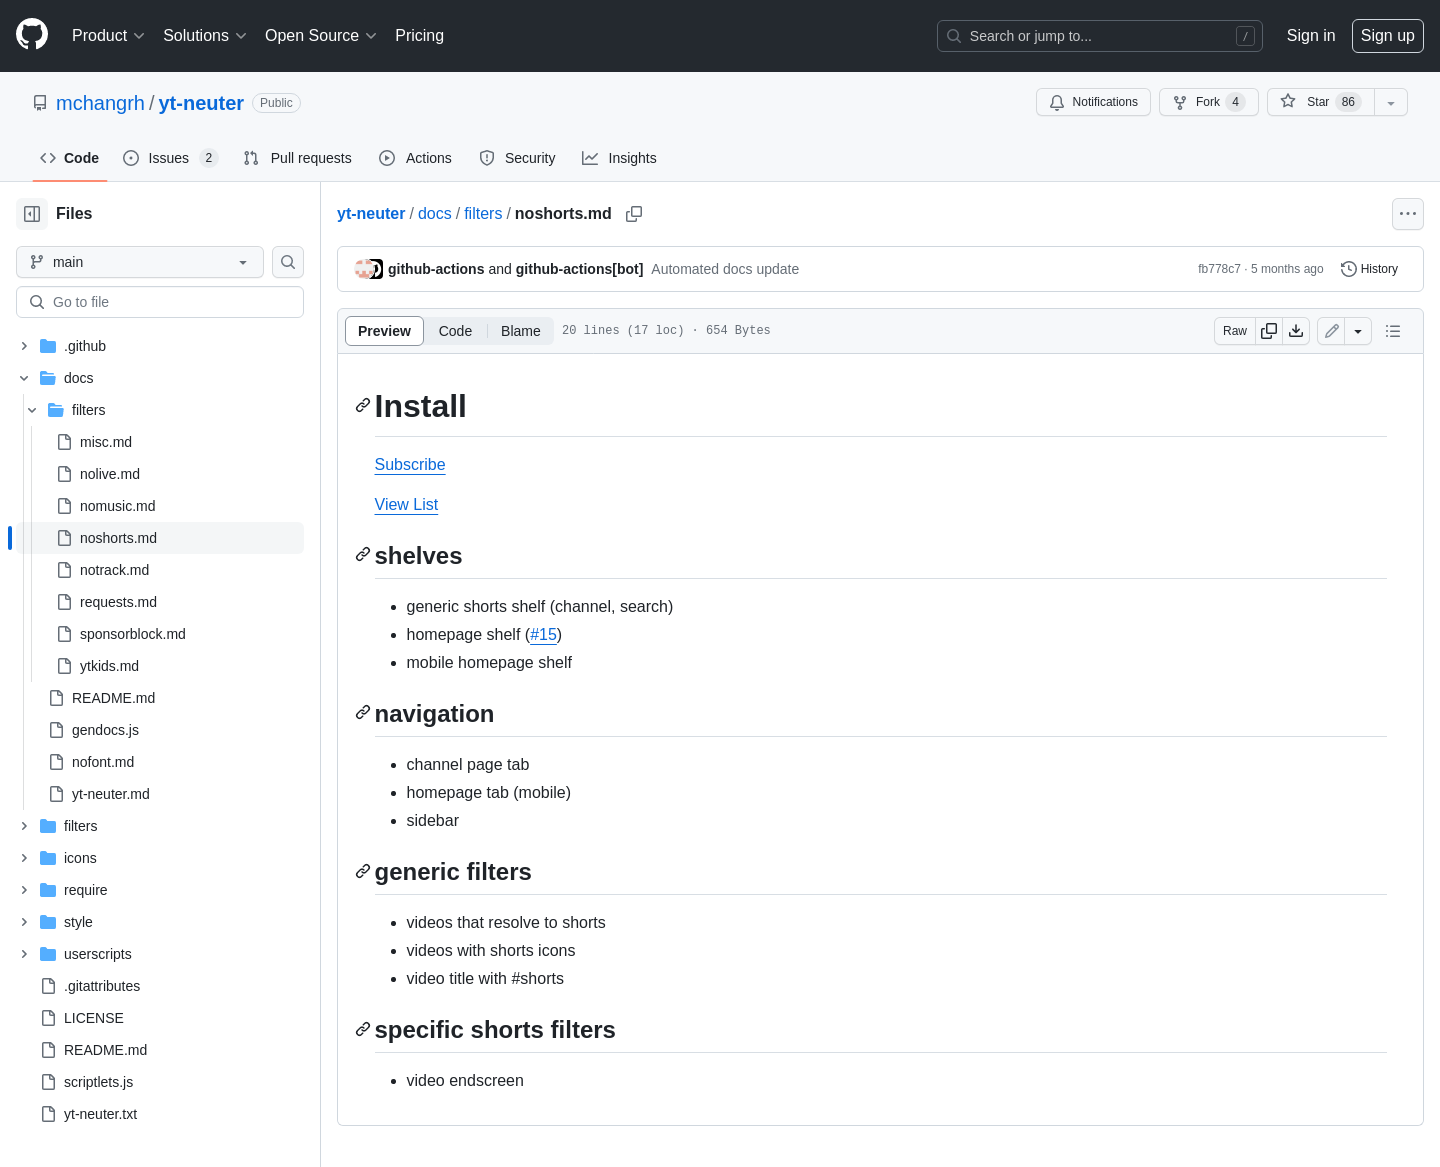
Task: Click the pencil edit file icon
Action: point(1331,331)
